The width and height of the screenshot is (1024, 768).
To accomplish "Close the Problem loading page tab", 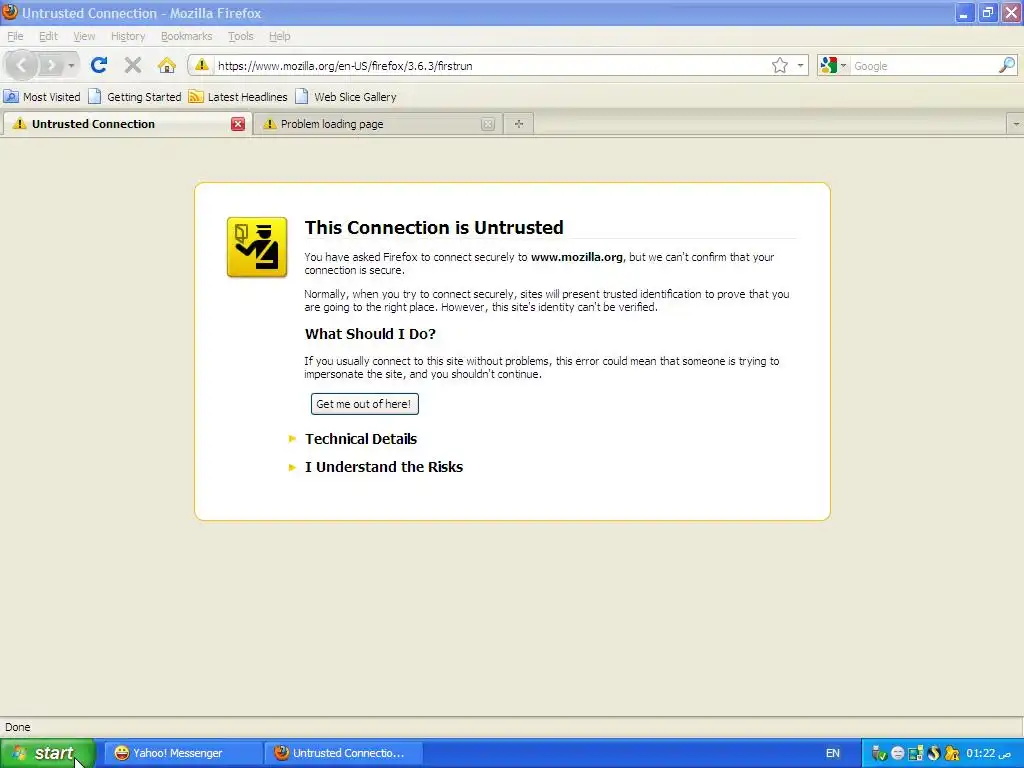I will [x=487, y=124].
